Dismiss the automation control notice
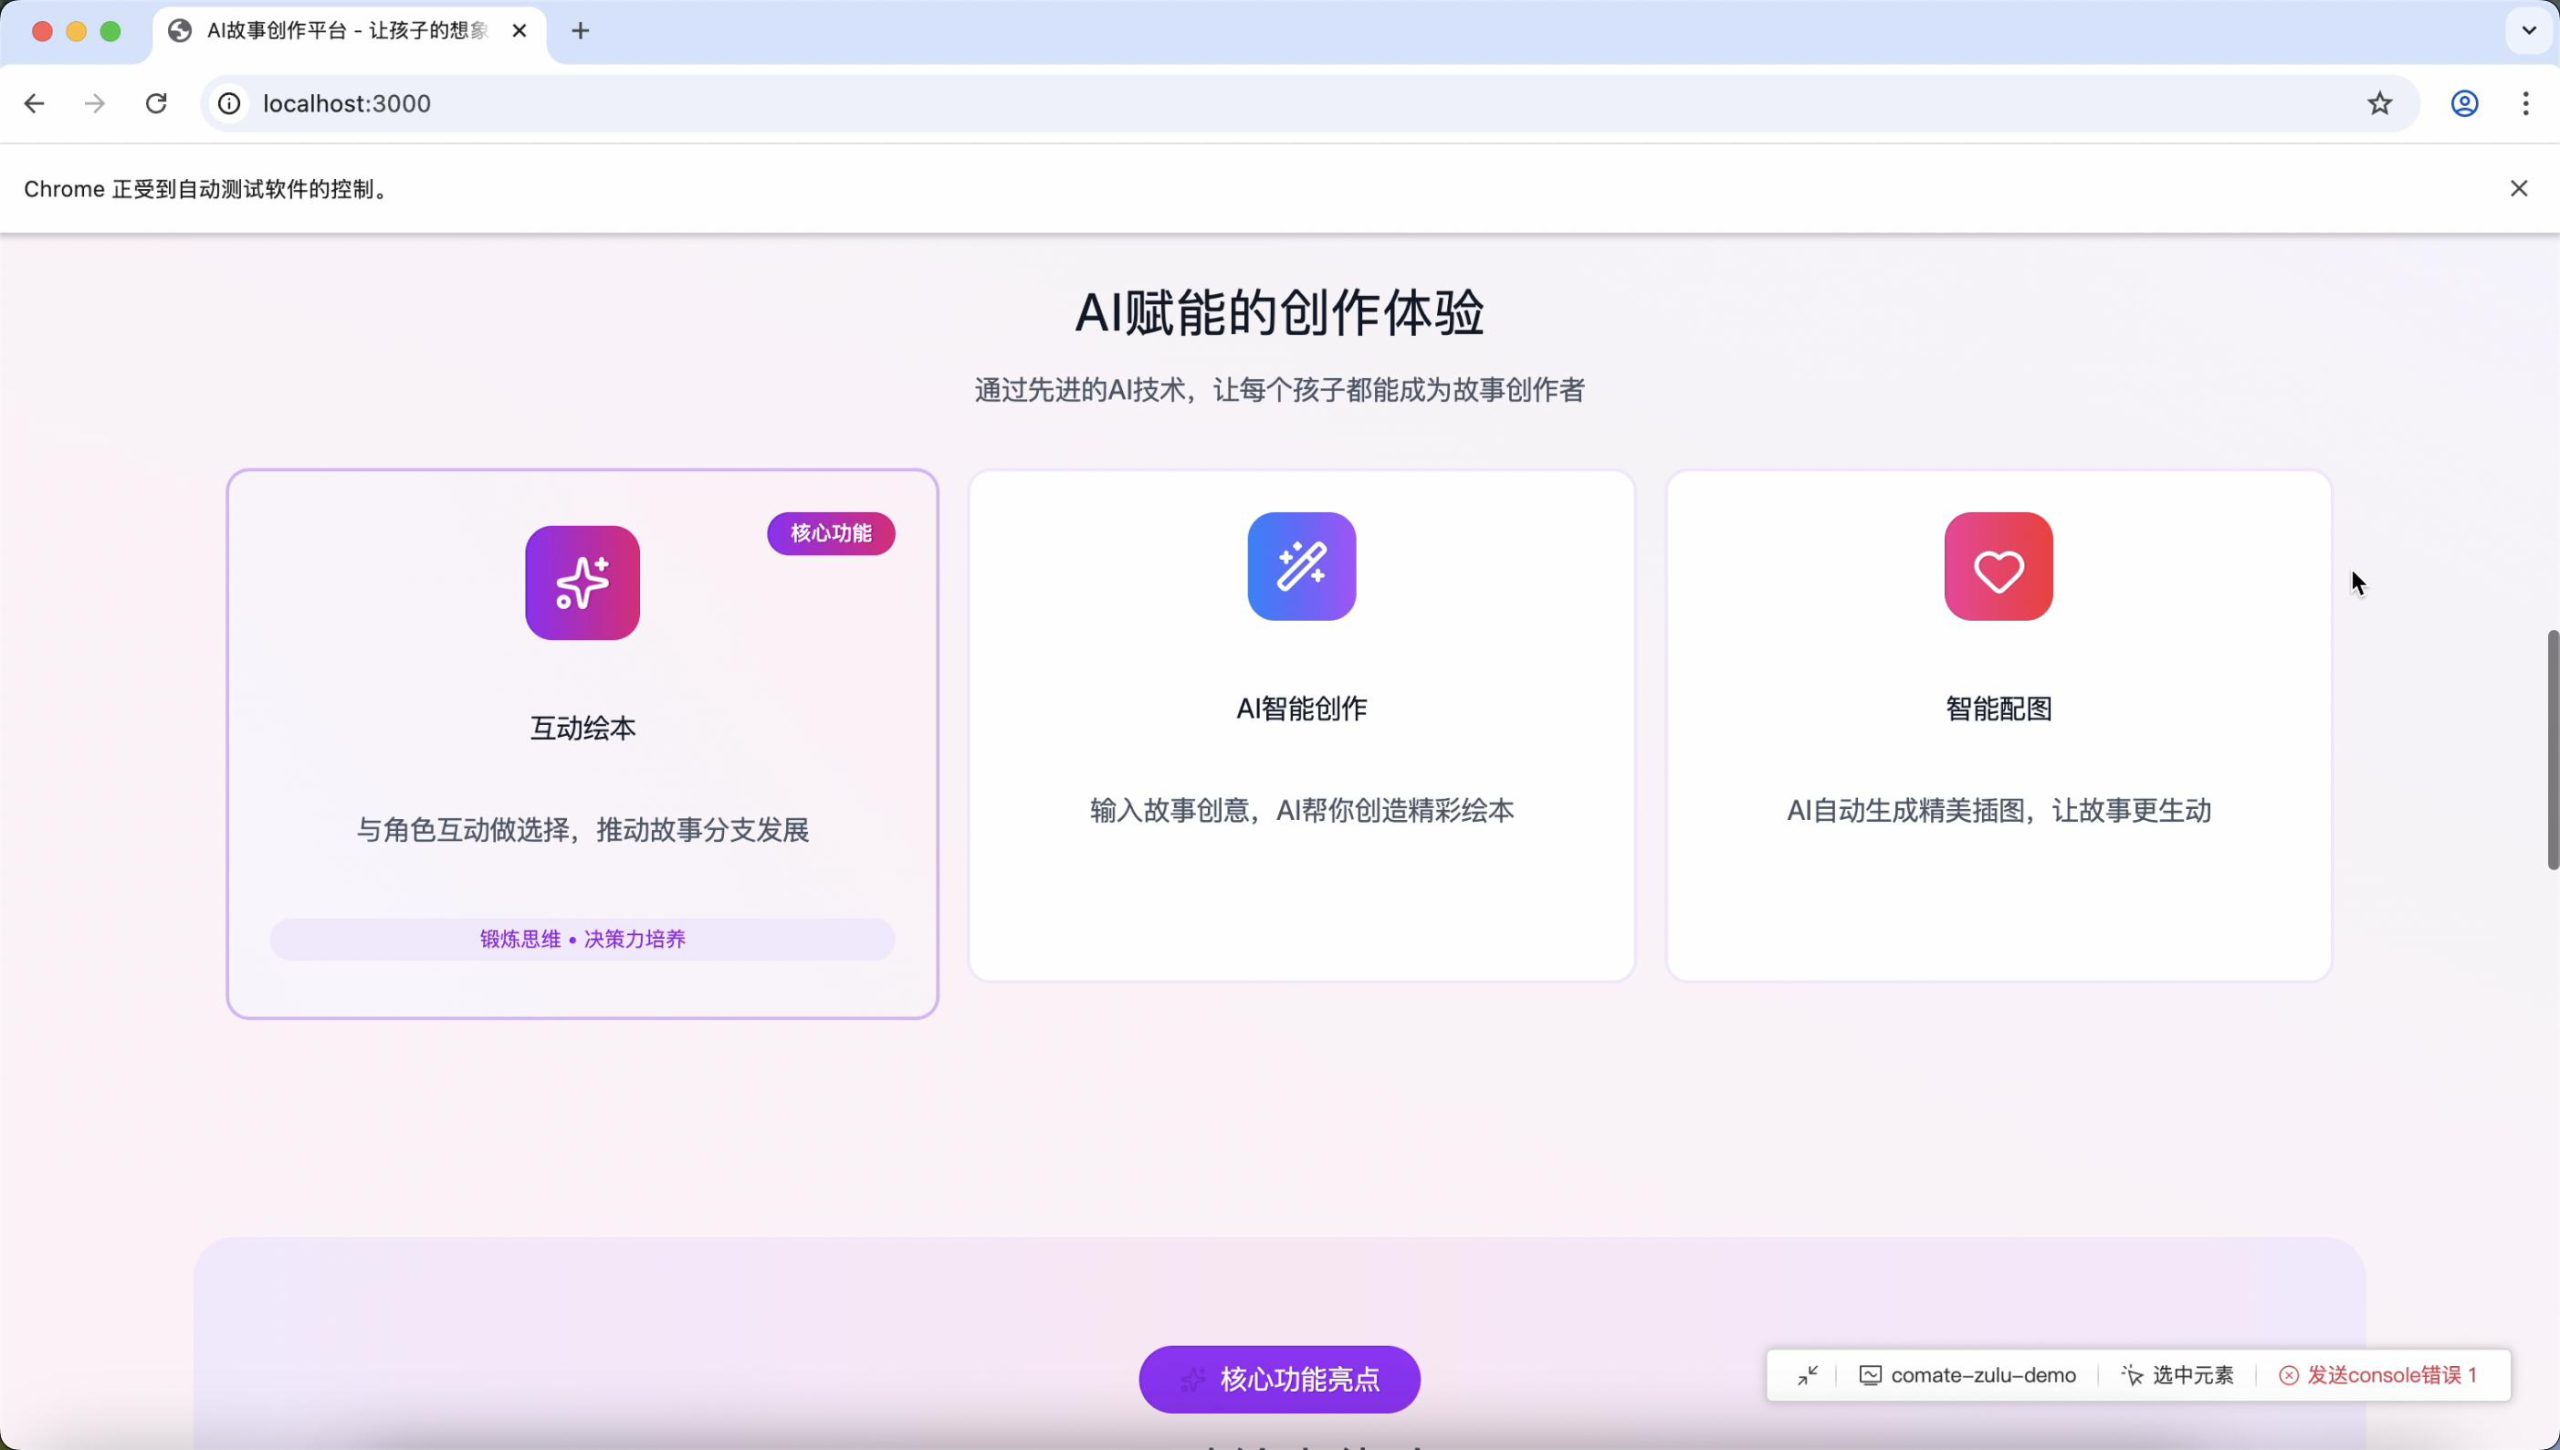The height and width of the screenshot is (1450, 2560). (x=2519, y=187)
